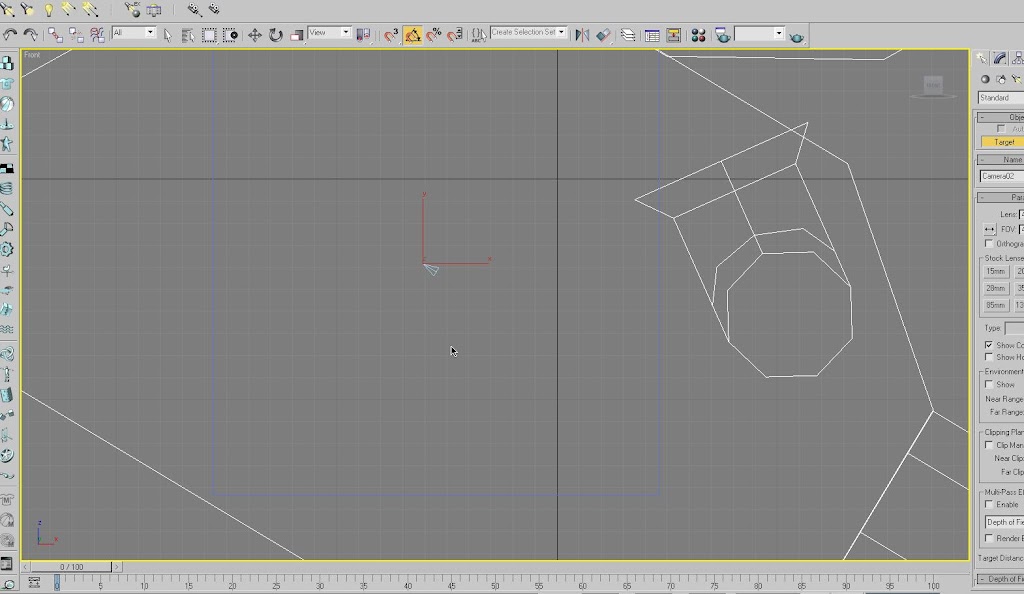Open the Material Editor spheres icon

(698, 35)
